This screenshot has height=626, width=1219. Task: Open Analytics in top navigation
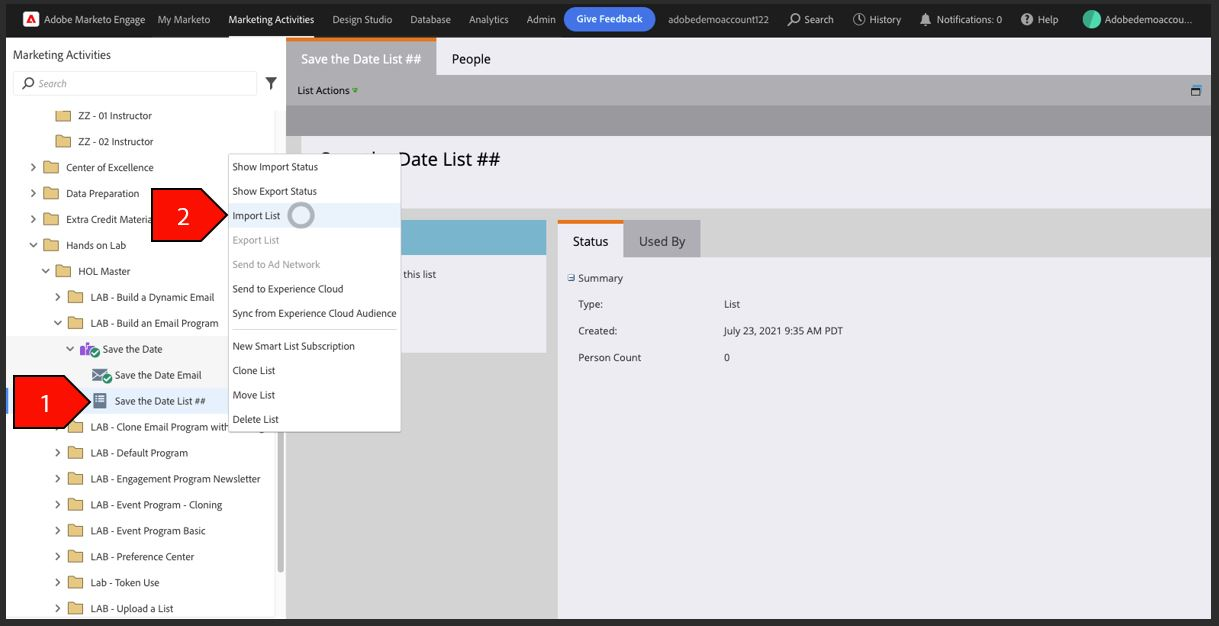pos(489,19)
